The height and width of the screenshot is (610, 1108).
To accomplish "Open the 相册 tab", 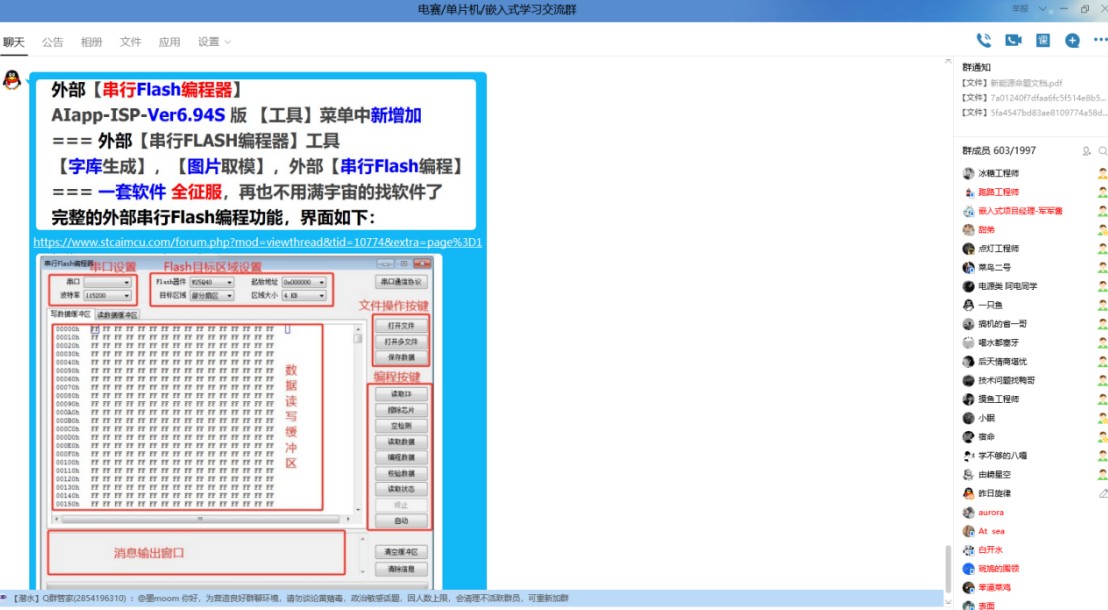I will pyautogui.click(x=91, y=42).
